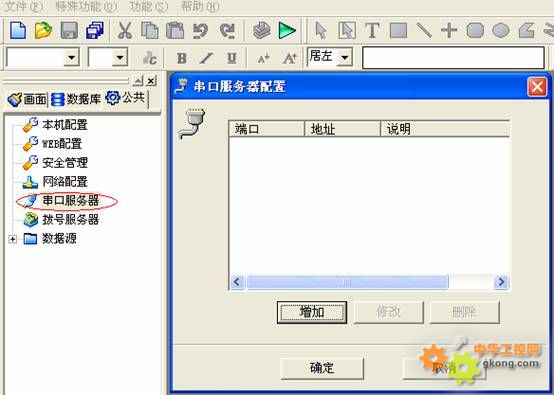This screenshot has width=554, height=395.
Task: Run project with green play arrow
Action: (287, 30)
